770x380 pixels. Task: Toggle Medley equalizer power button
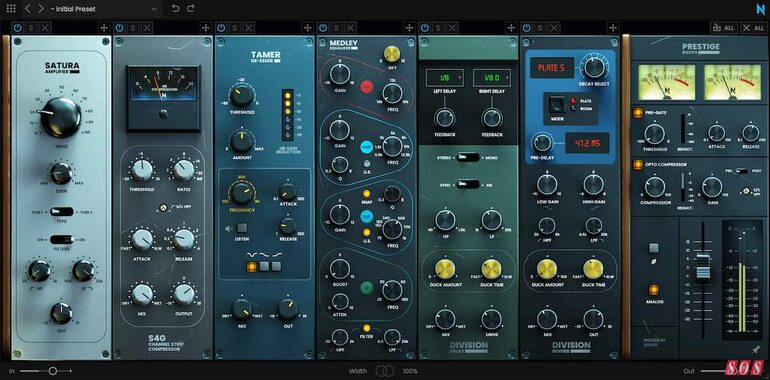323,28
